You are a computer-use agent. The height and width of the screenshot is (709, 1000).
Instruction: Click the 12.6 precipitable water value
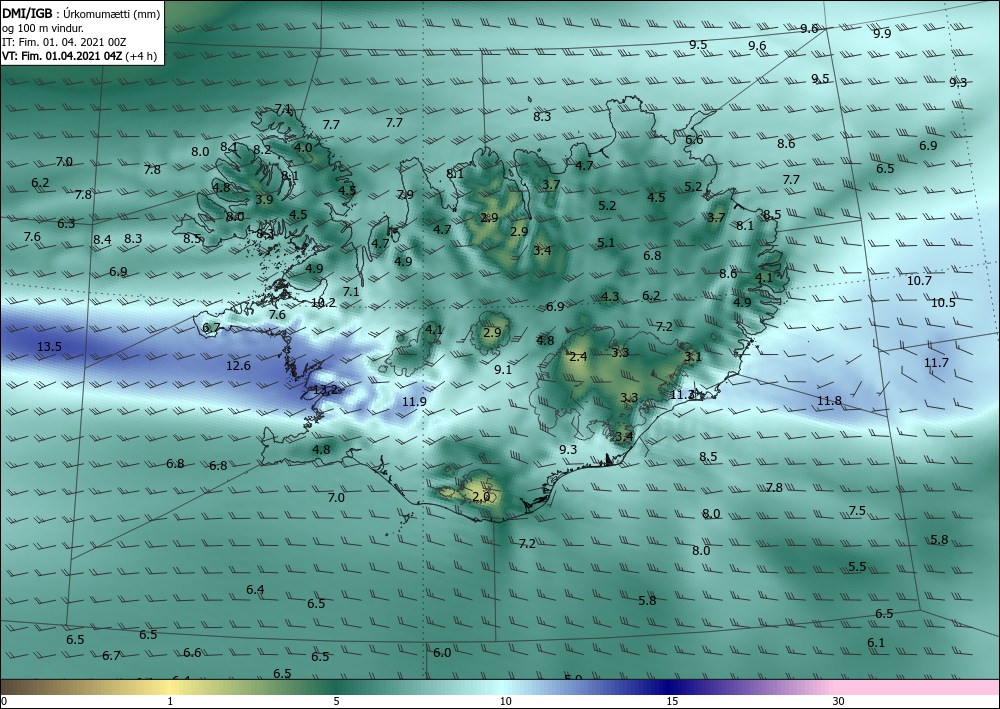click(239, 365)
